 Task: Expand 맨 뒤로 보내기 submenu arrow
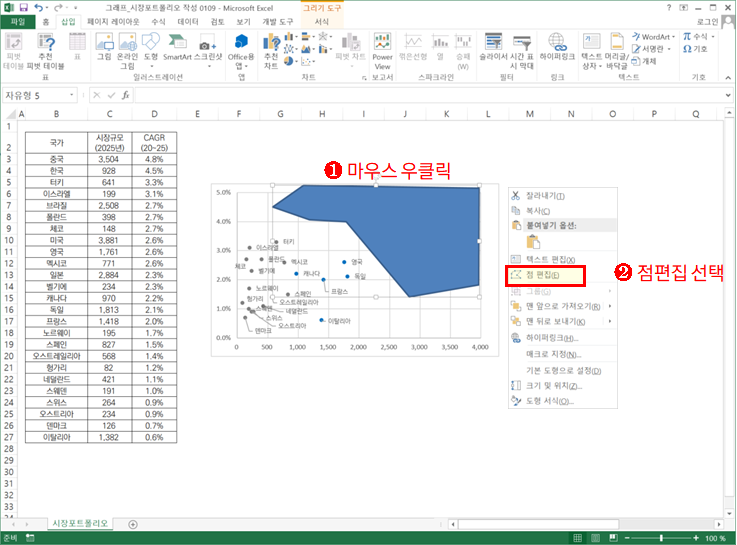610,321
